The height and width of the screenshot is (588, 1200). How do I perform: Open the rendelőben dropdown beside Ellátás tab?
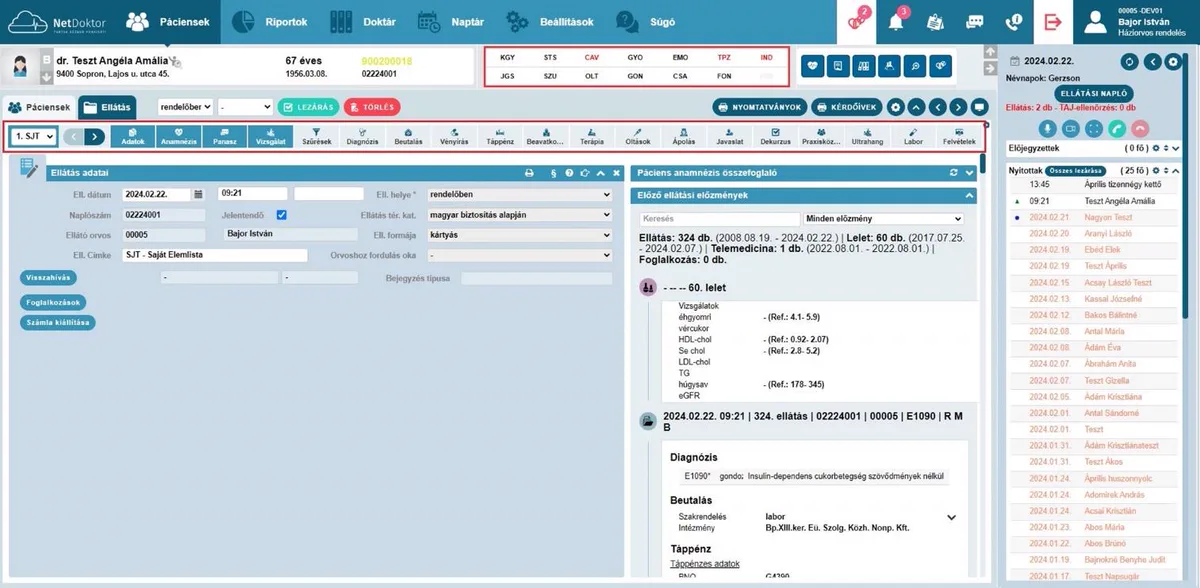point(185,106)
